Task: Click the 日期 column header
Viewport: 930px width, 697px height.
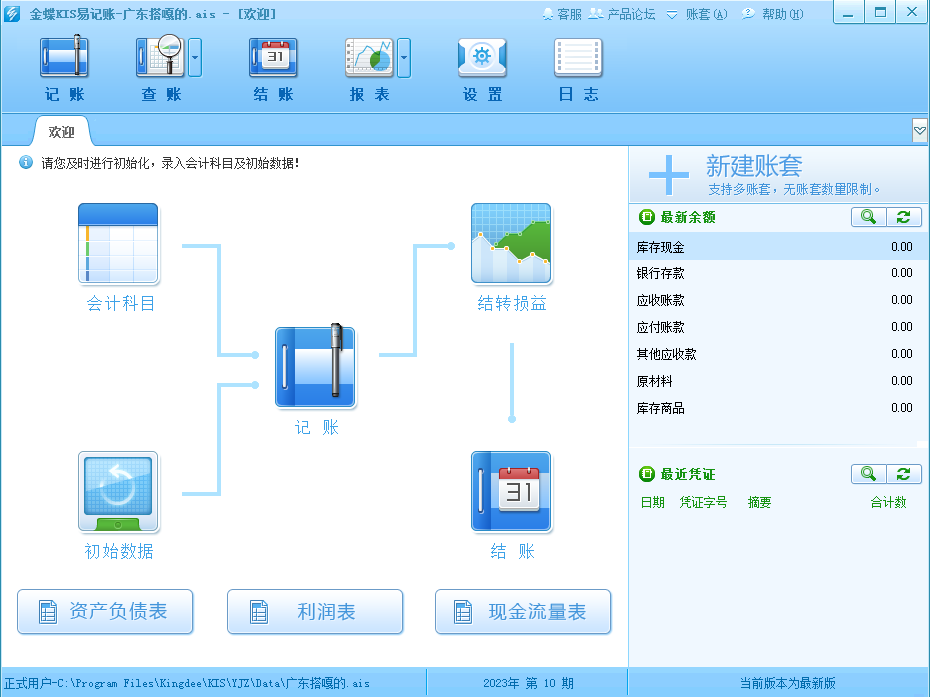Action: point(652,502)
